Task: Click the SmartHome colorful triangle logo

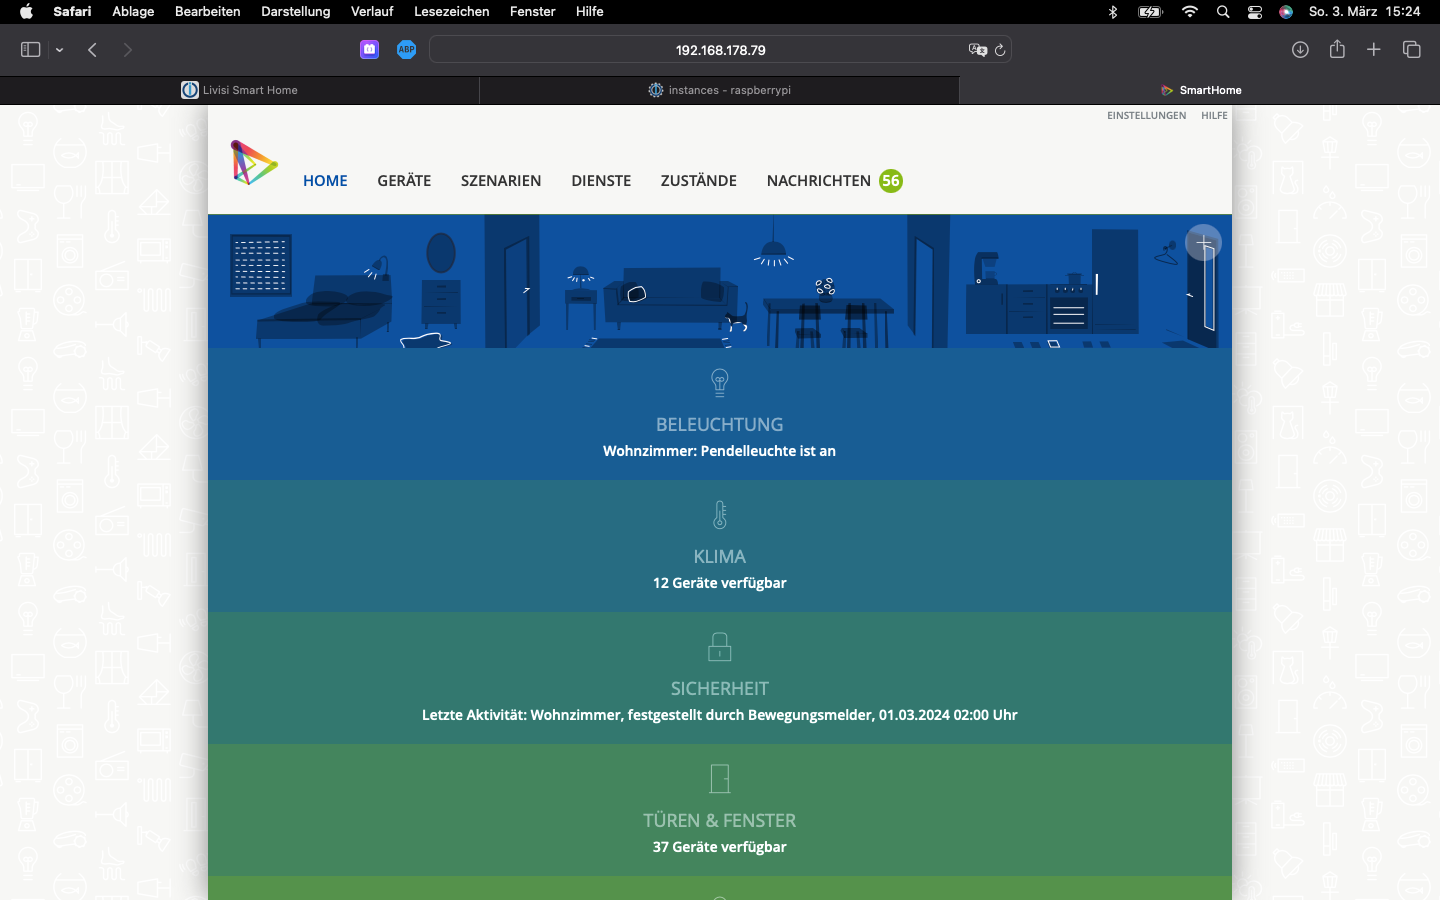Action: (254, 163)
